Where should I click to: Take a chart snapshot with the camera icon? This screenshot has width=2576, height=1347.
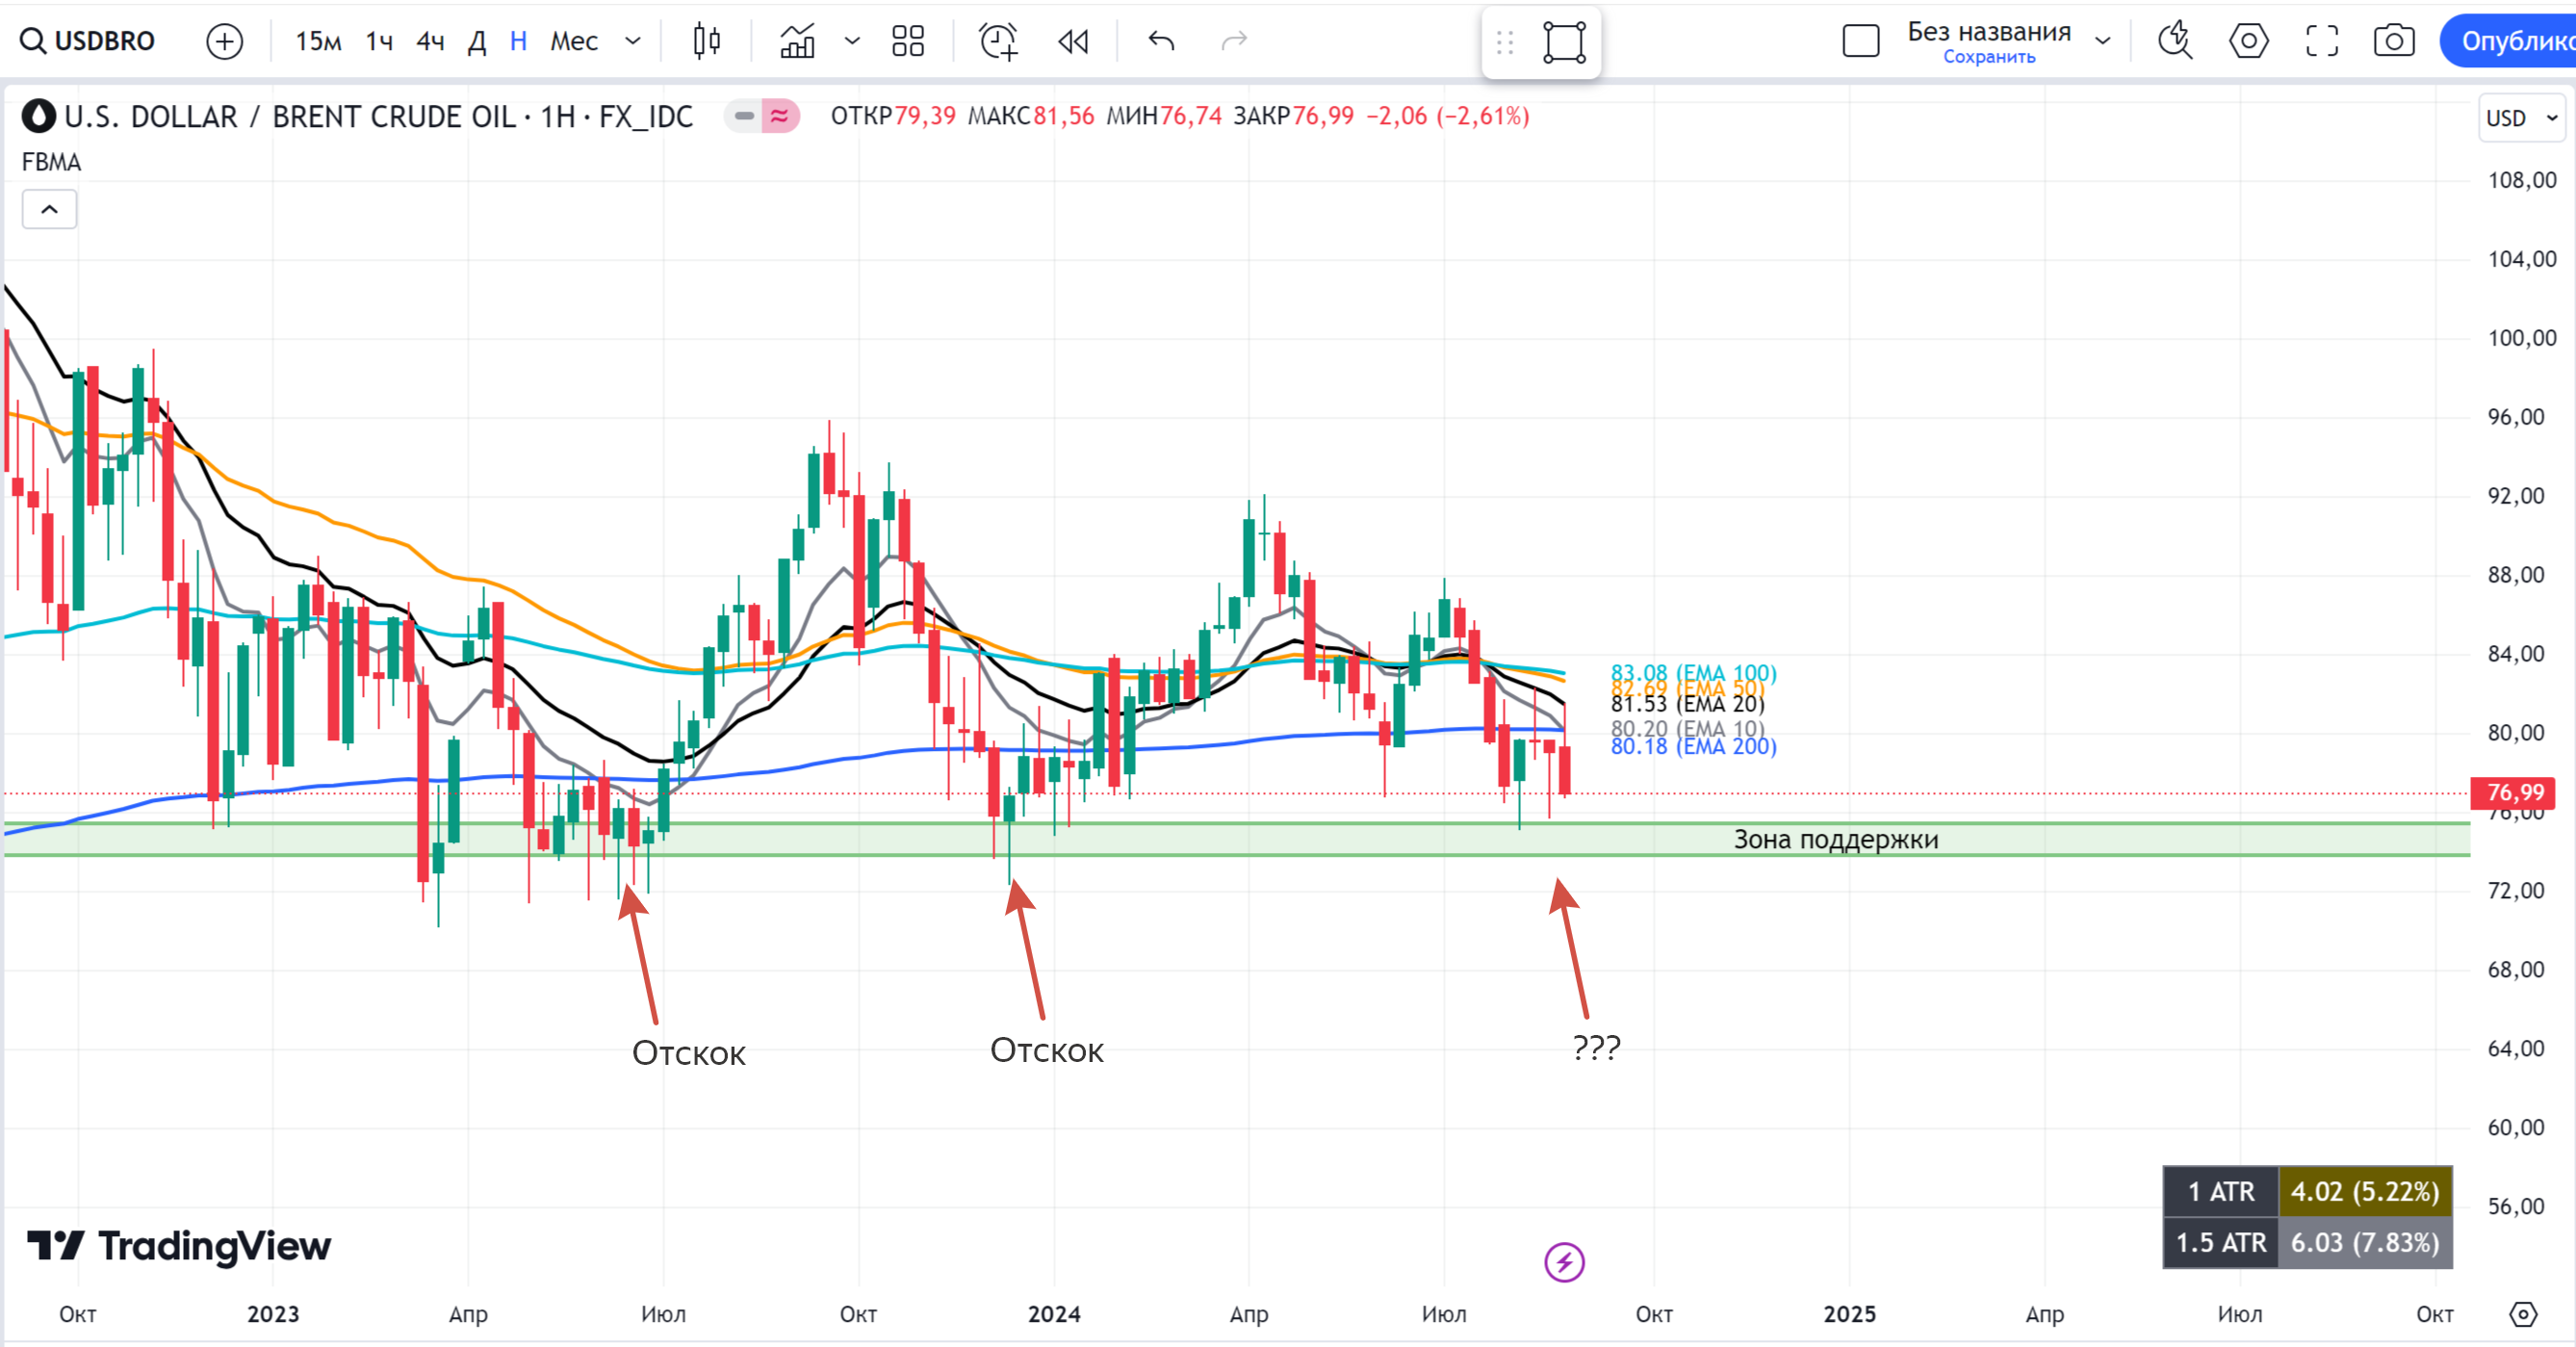tap(2393, 41)
